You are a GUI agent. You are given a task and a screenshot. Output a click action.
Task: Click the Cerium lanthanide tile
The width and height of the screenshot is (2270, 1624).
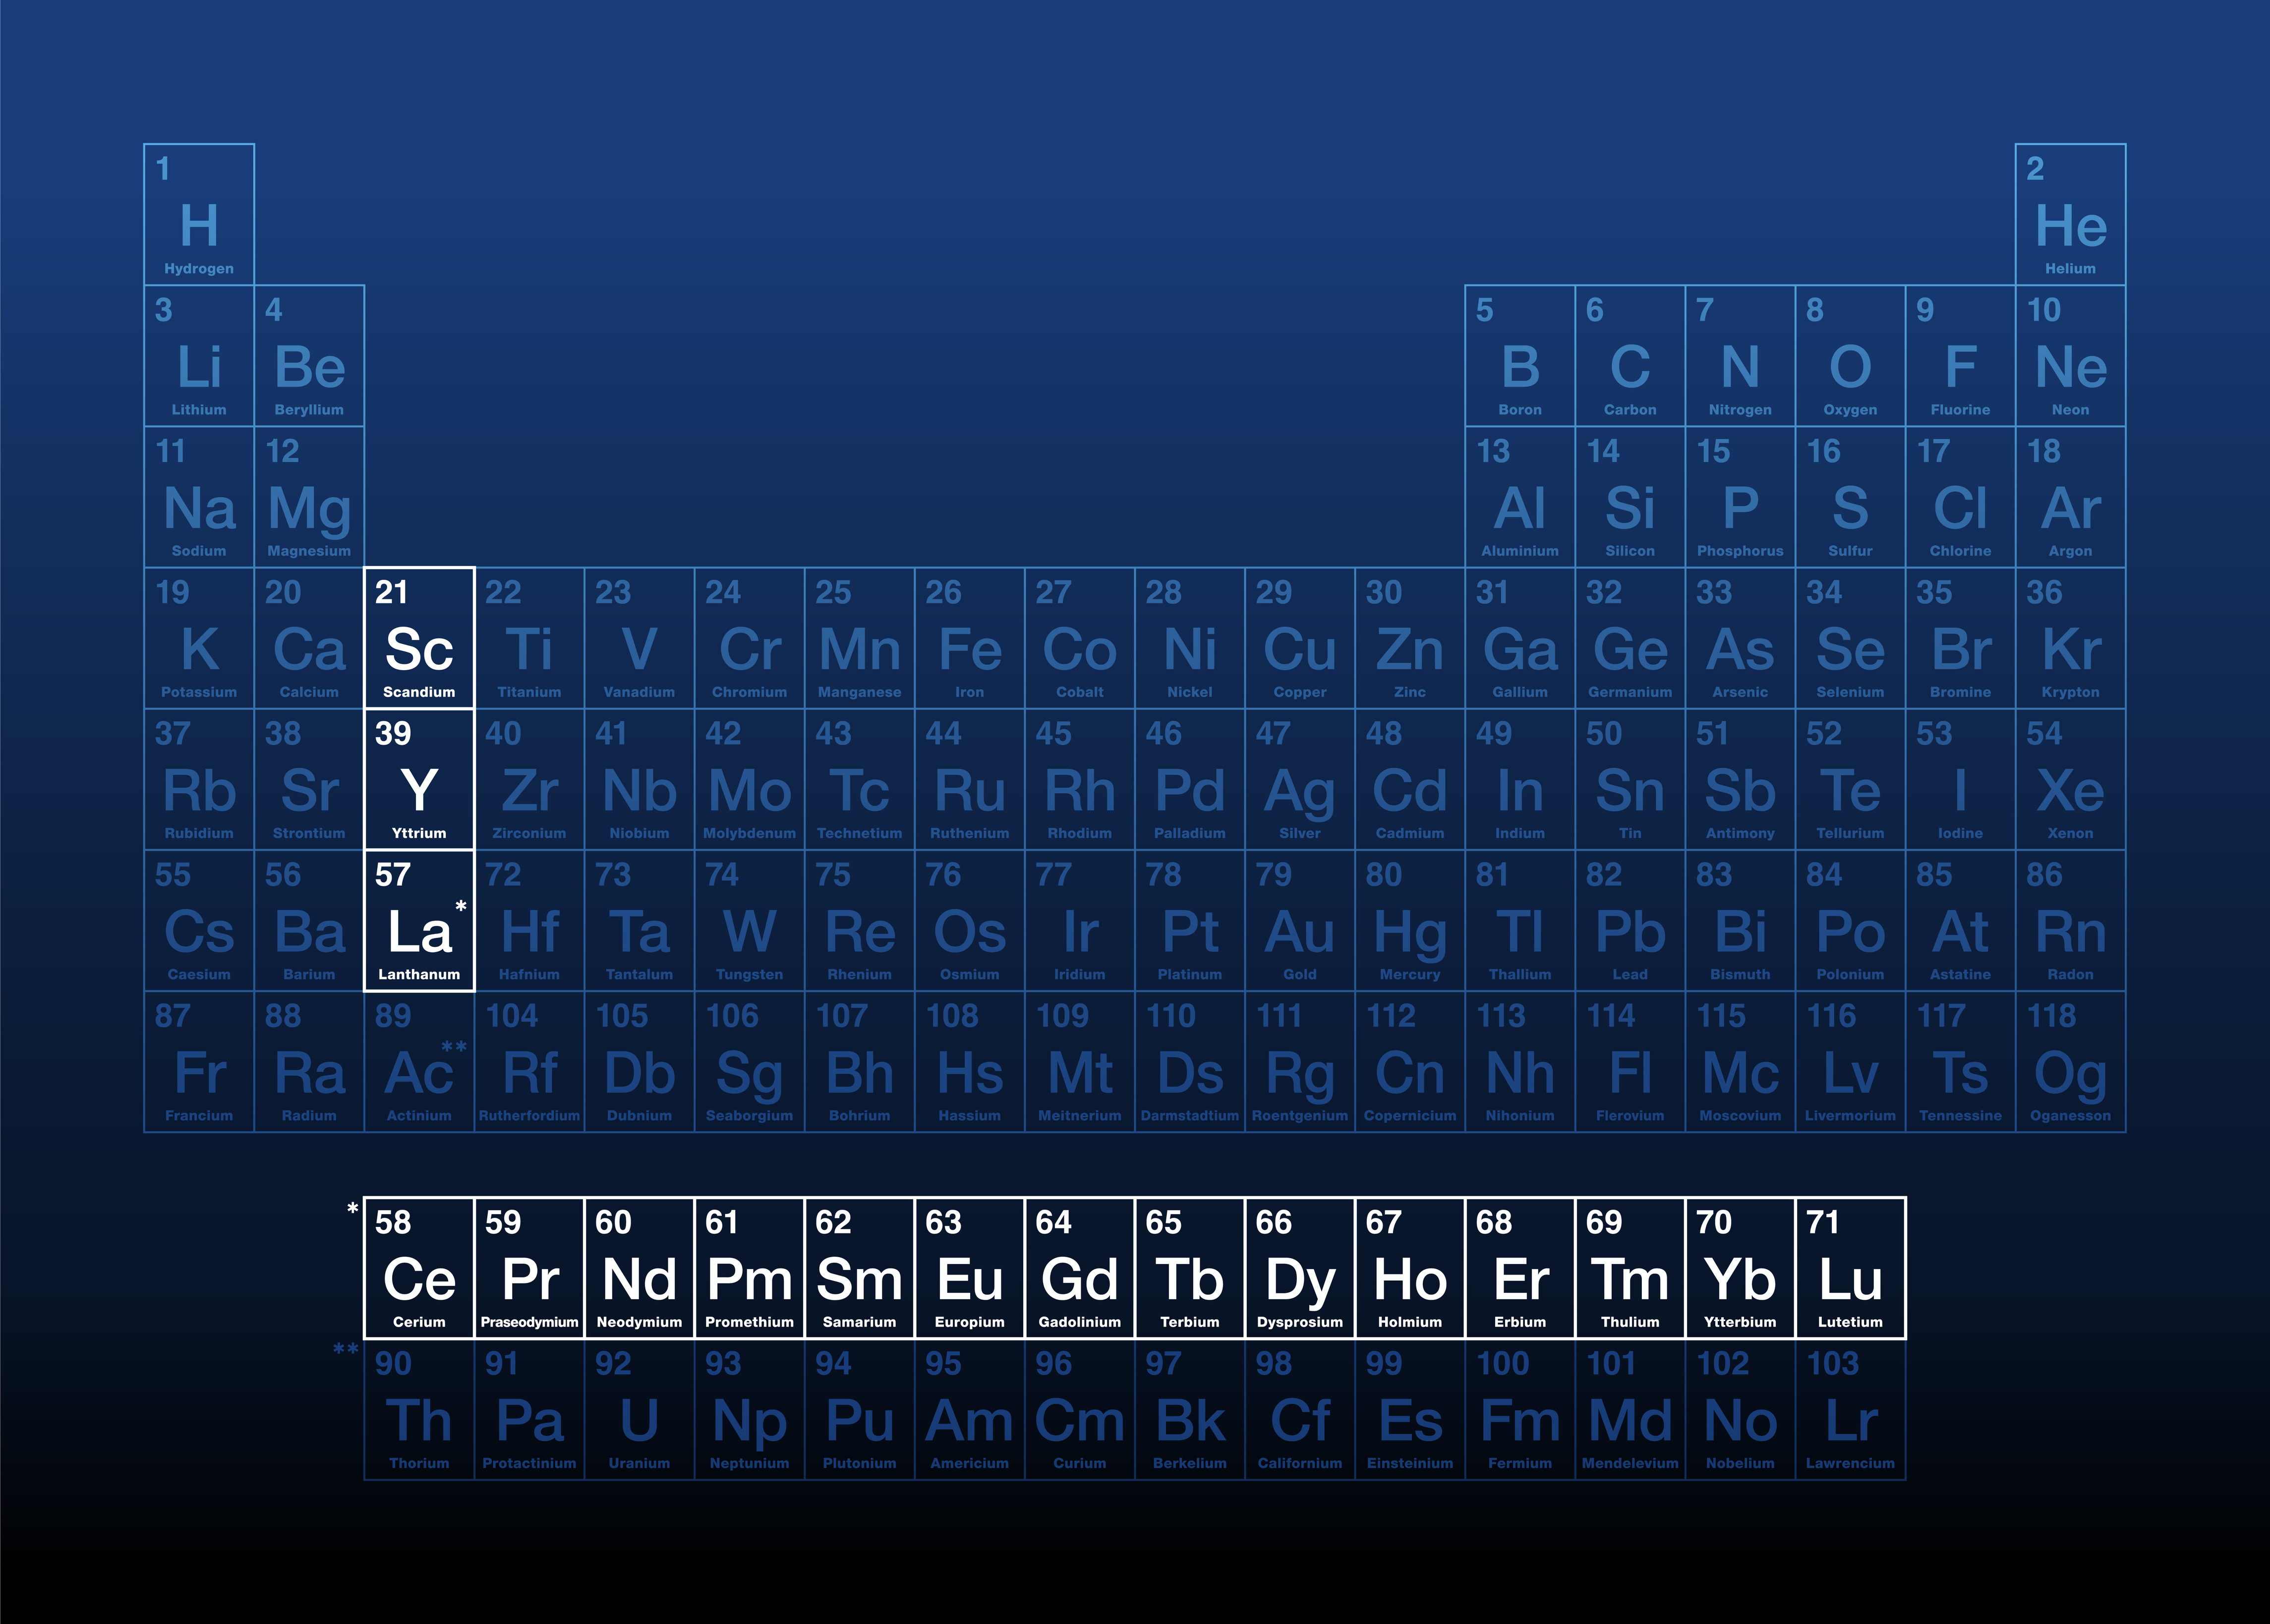click(419, 1268)
